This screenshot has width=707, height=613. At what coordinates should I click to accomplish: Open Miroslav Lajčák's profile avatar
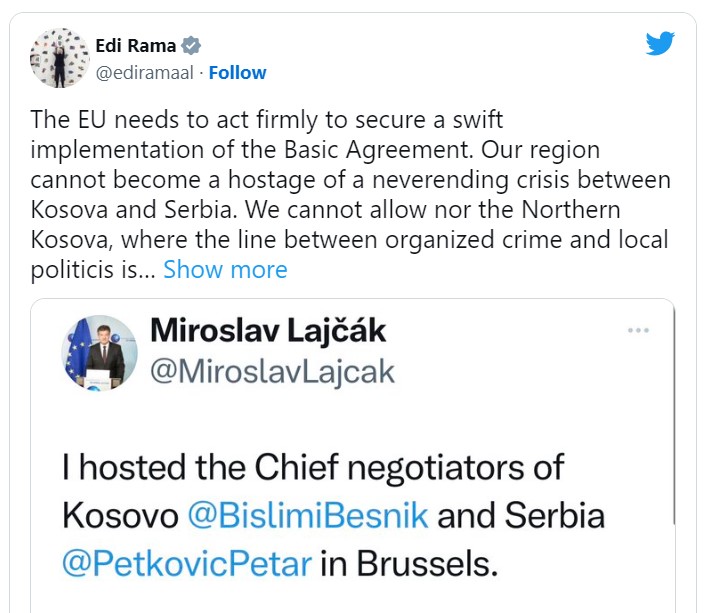pyautogui.click(x=100, y=353)
